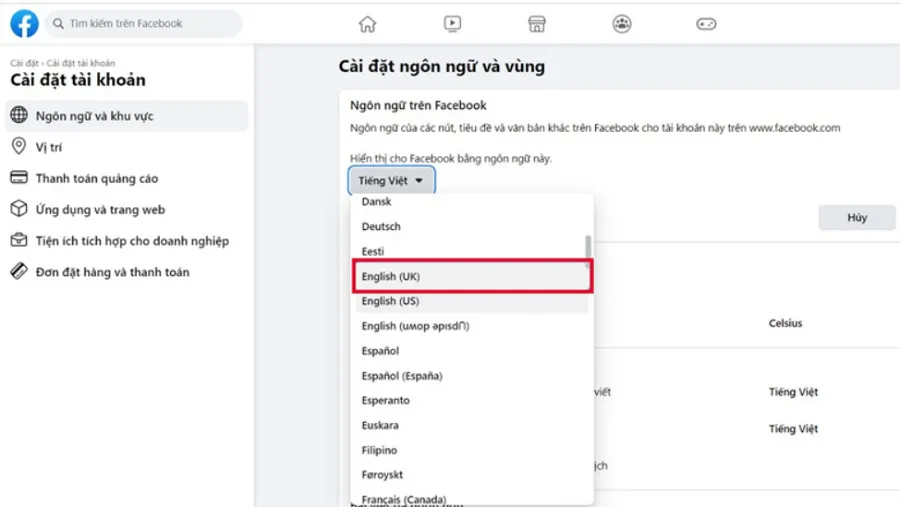Click the search magnifier icon

pos(58,24)
